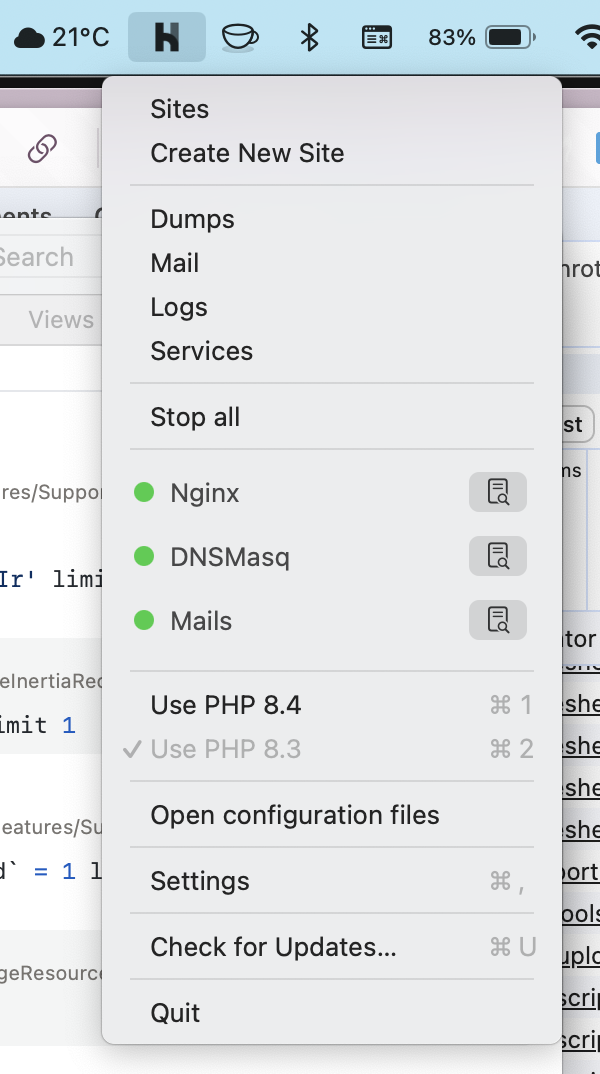Toggle the Mails green status indicator
The width and height of the screenshot is (600, 1074).
144,620
